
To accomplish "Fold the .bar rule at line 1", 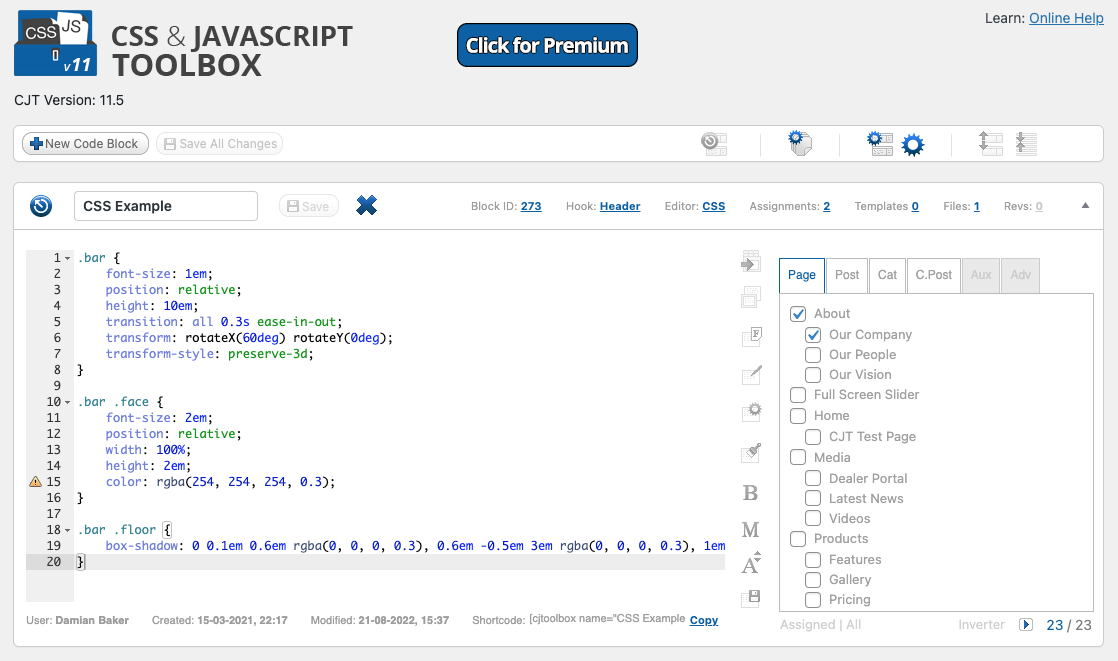I will 68,258.
